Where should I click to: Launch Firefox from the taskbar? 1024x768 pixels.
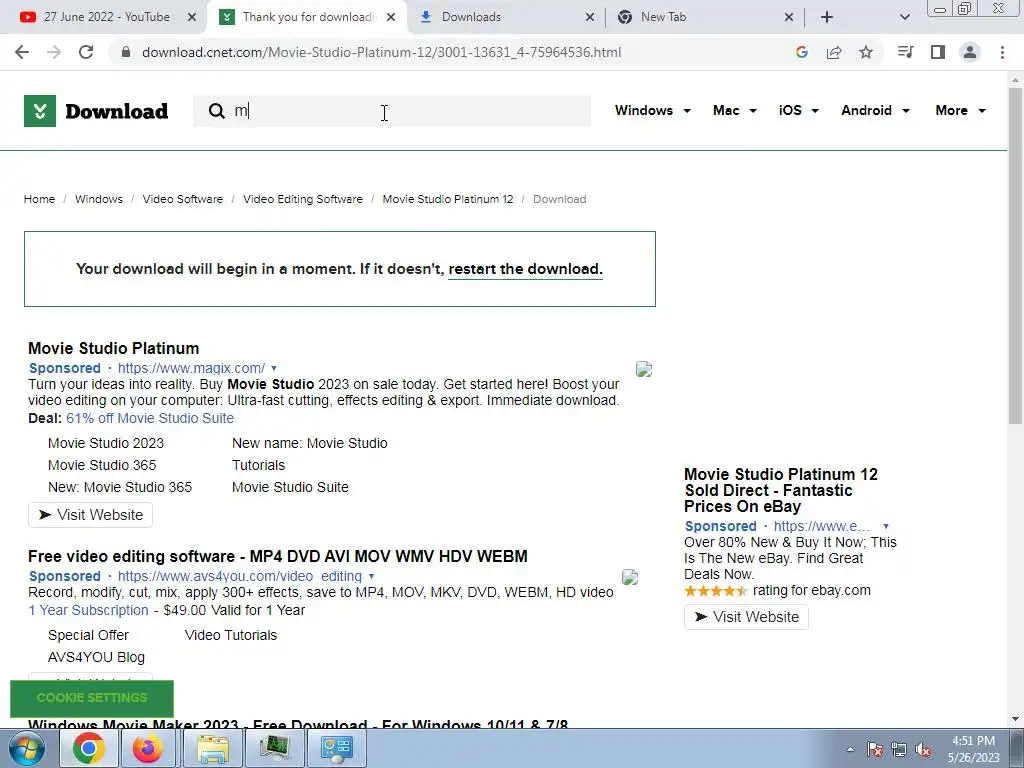click(x=148, y=748)
